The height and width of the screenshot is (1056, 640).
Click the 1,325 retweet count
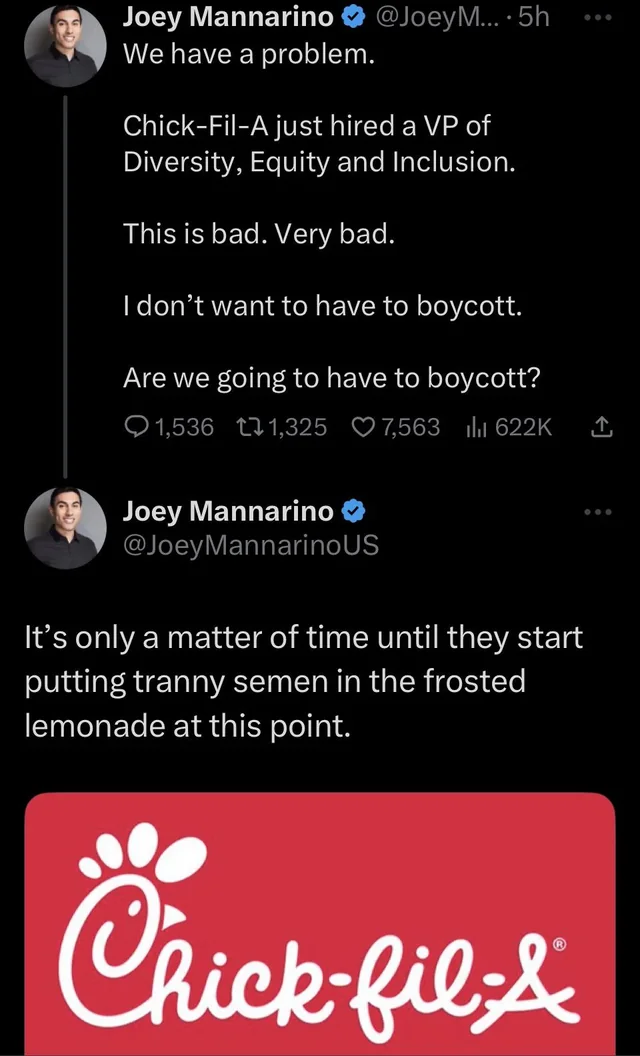coord(298,427)
